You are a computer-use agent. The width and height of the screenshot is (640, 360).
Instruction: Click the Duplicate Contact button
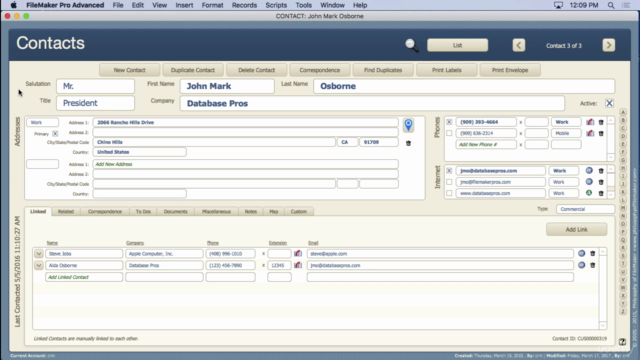tap(193, 70)
